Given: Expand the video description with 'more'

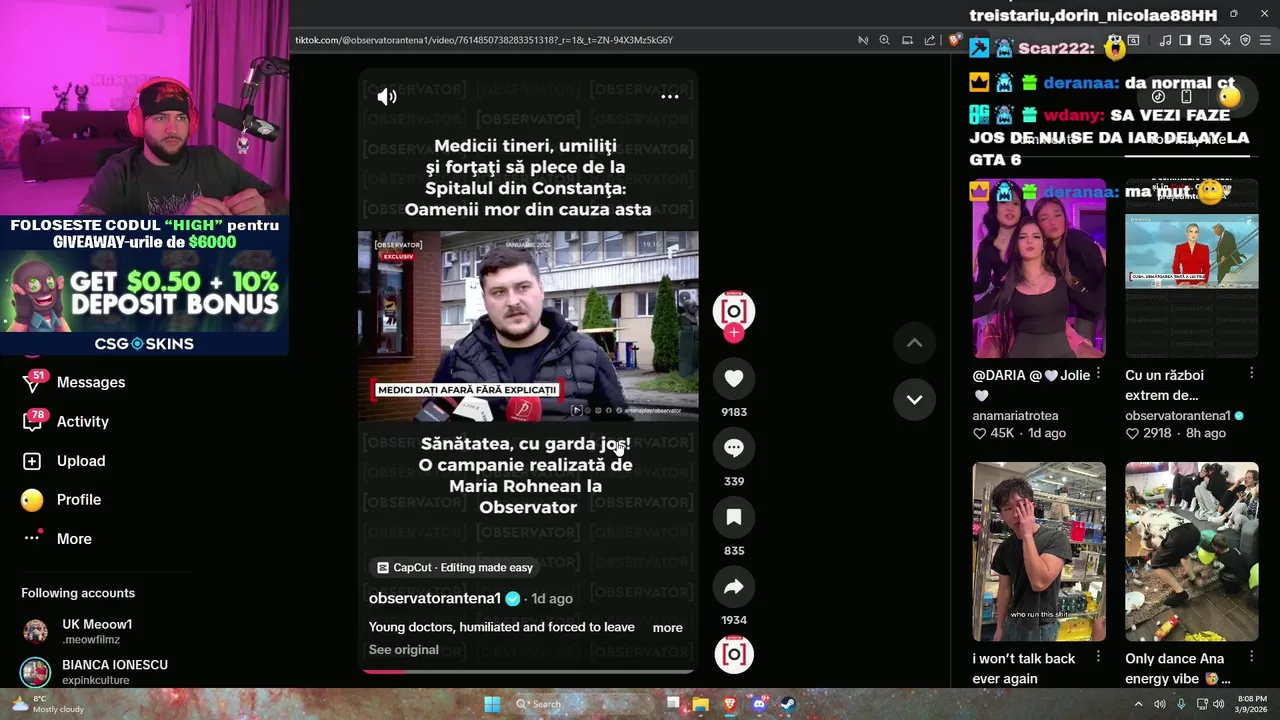Looking at the screenshot, I should coord(667,628).
